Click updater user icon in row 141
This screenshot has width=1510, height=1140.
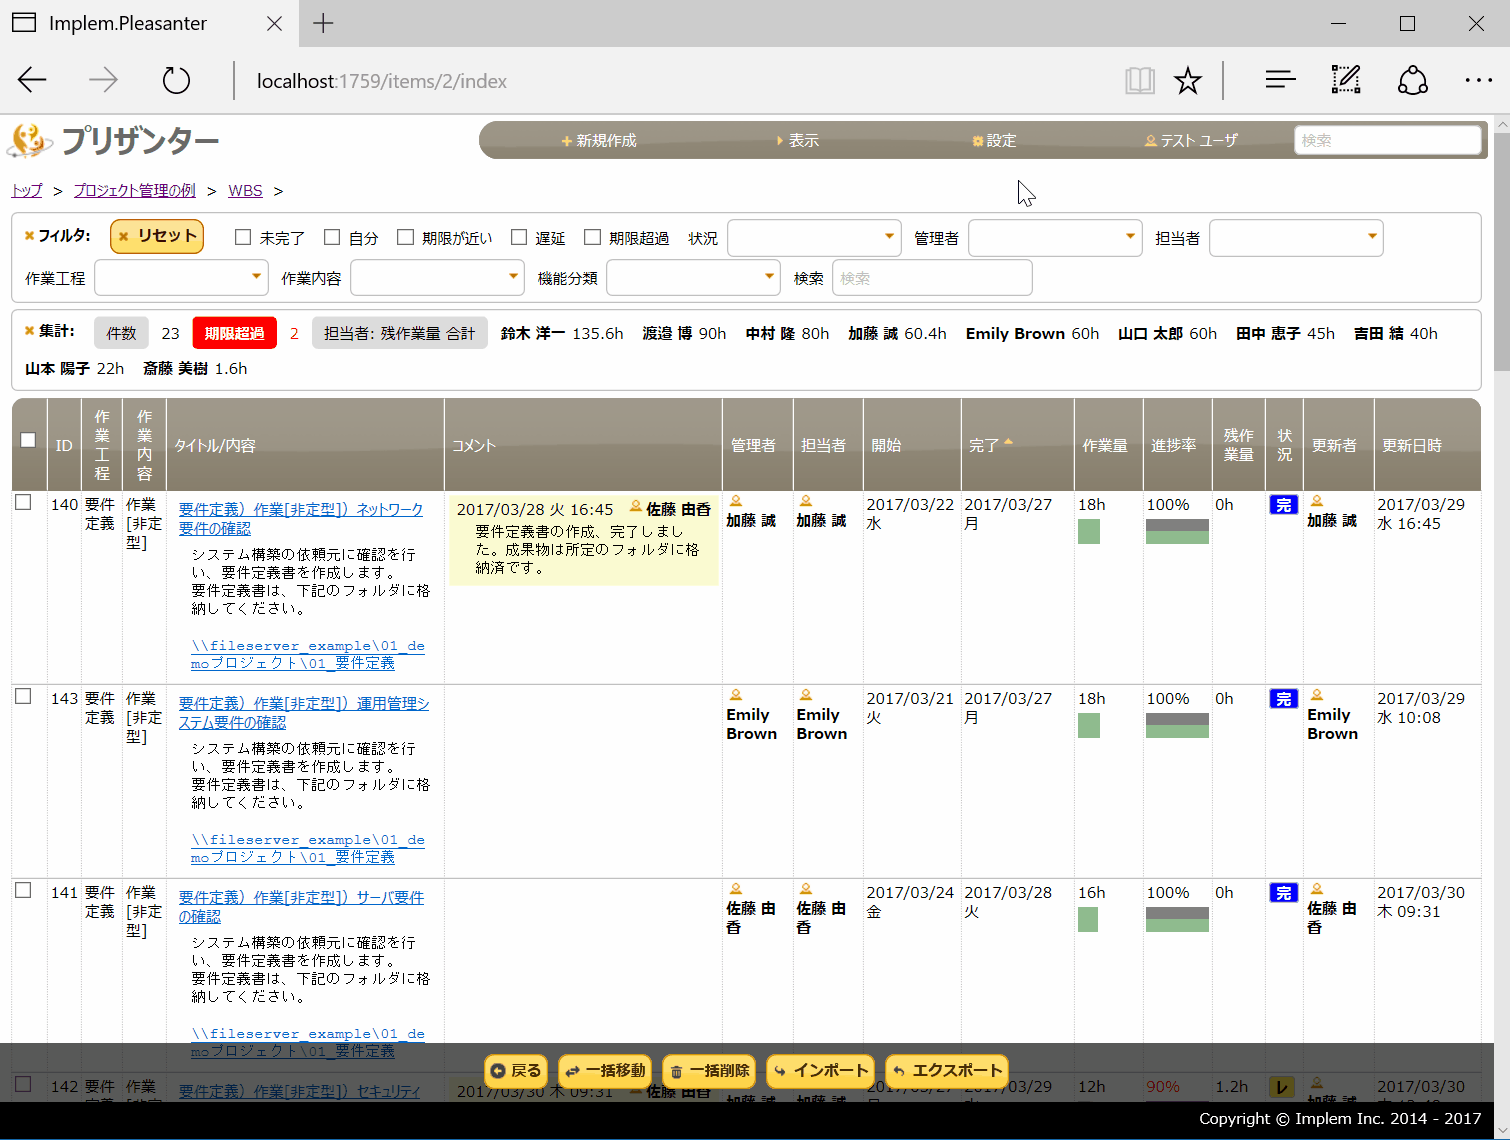[1317, 889]
